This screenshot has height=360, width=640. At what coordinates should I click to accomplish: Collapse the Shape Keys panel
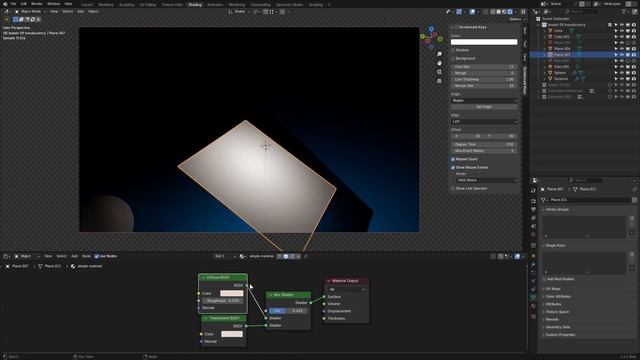[x=555, y=246]
